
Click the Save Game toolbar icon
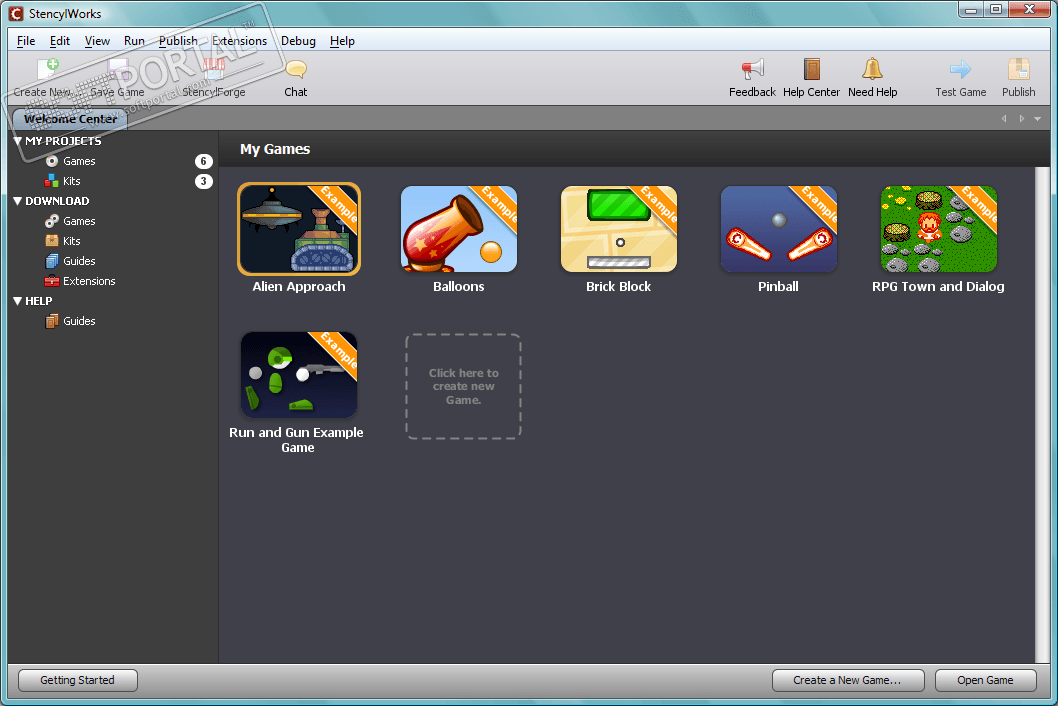tap(118, 70)
